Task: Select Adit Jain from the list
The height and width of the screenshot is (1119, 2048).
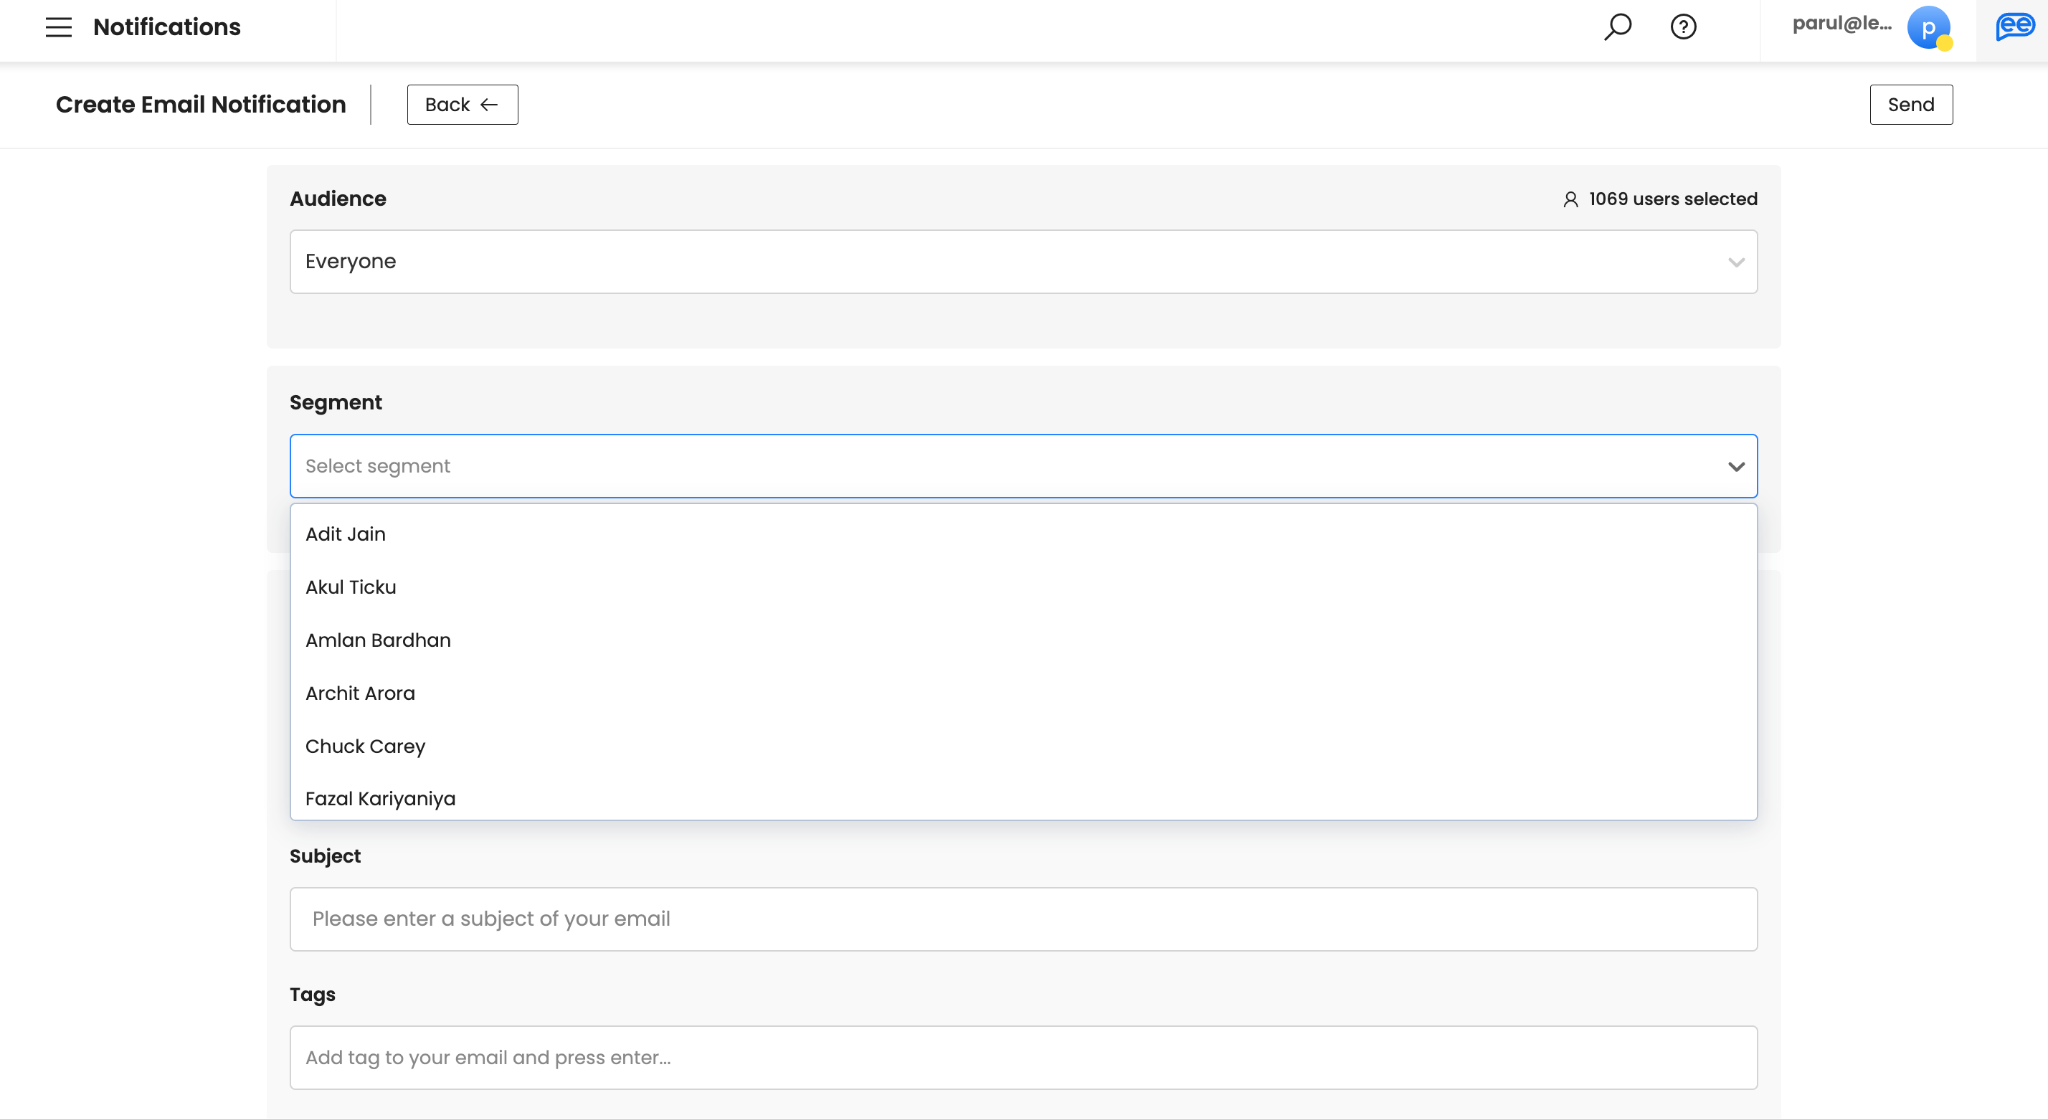Action: [345, 534]
